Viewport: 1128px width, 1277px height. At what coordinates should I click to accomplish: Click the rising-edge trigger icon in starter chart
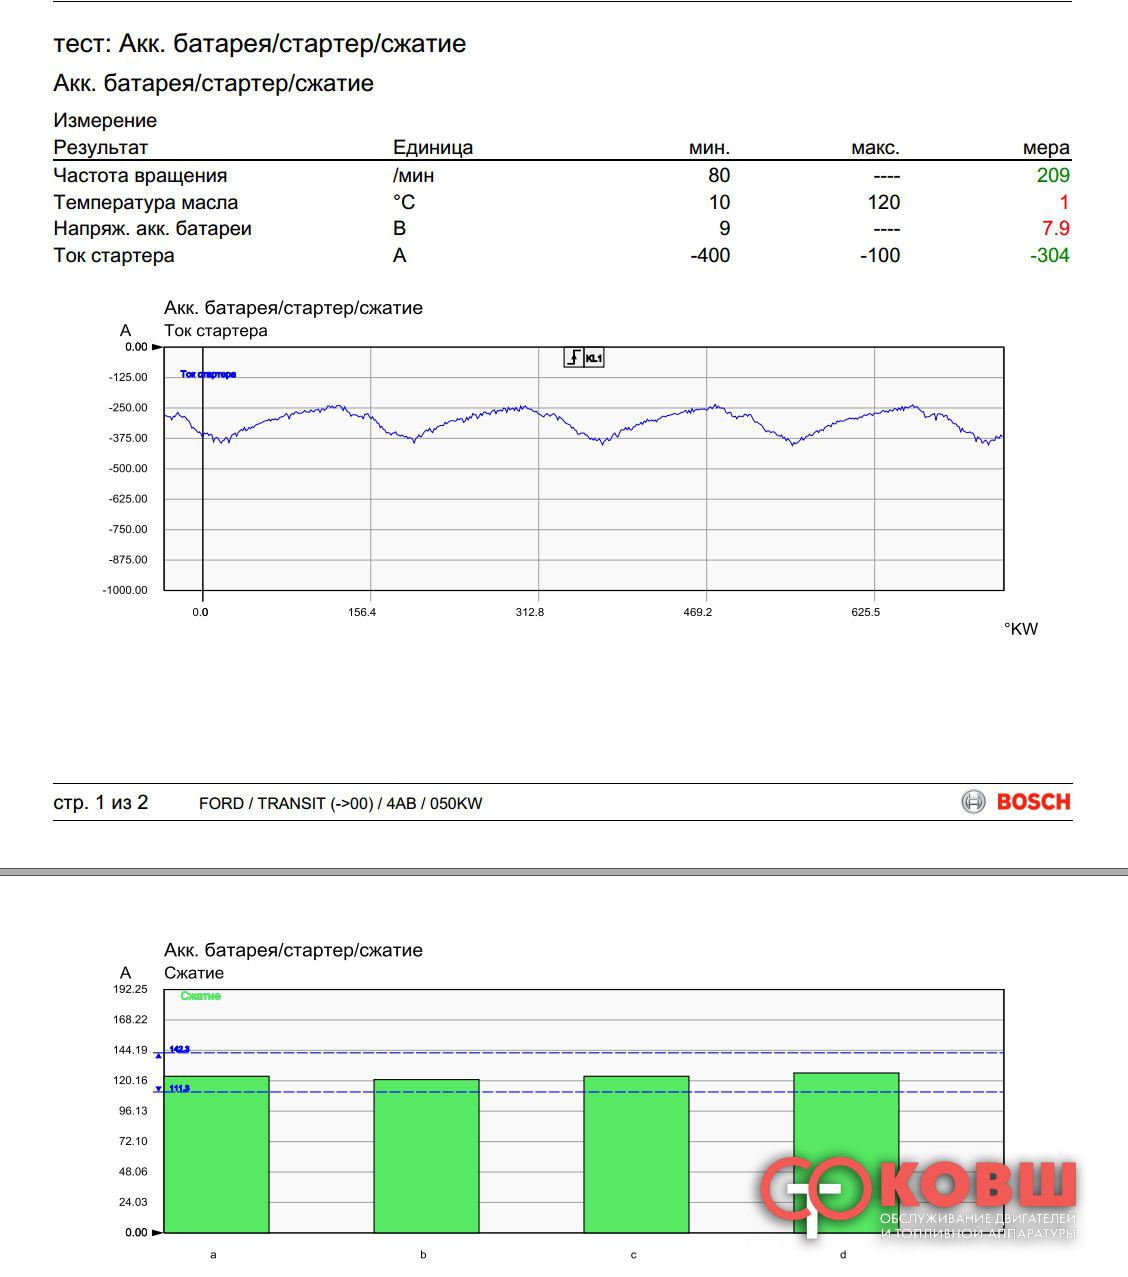[x=574, y=358]
